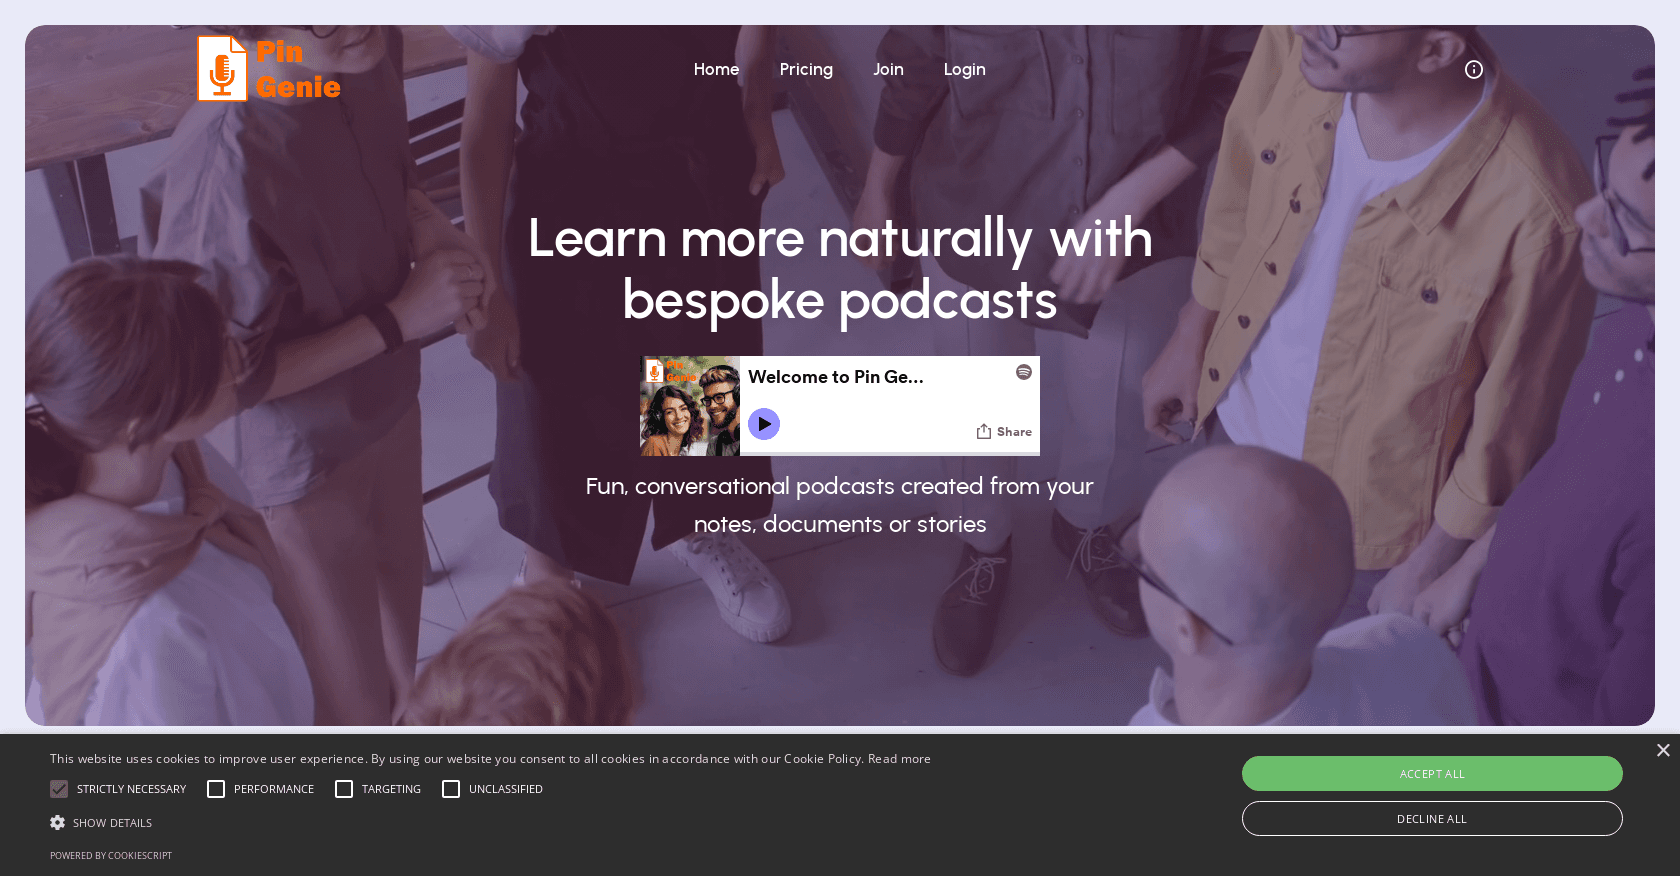Open the Read more cookie policy link

899,759
